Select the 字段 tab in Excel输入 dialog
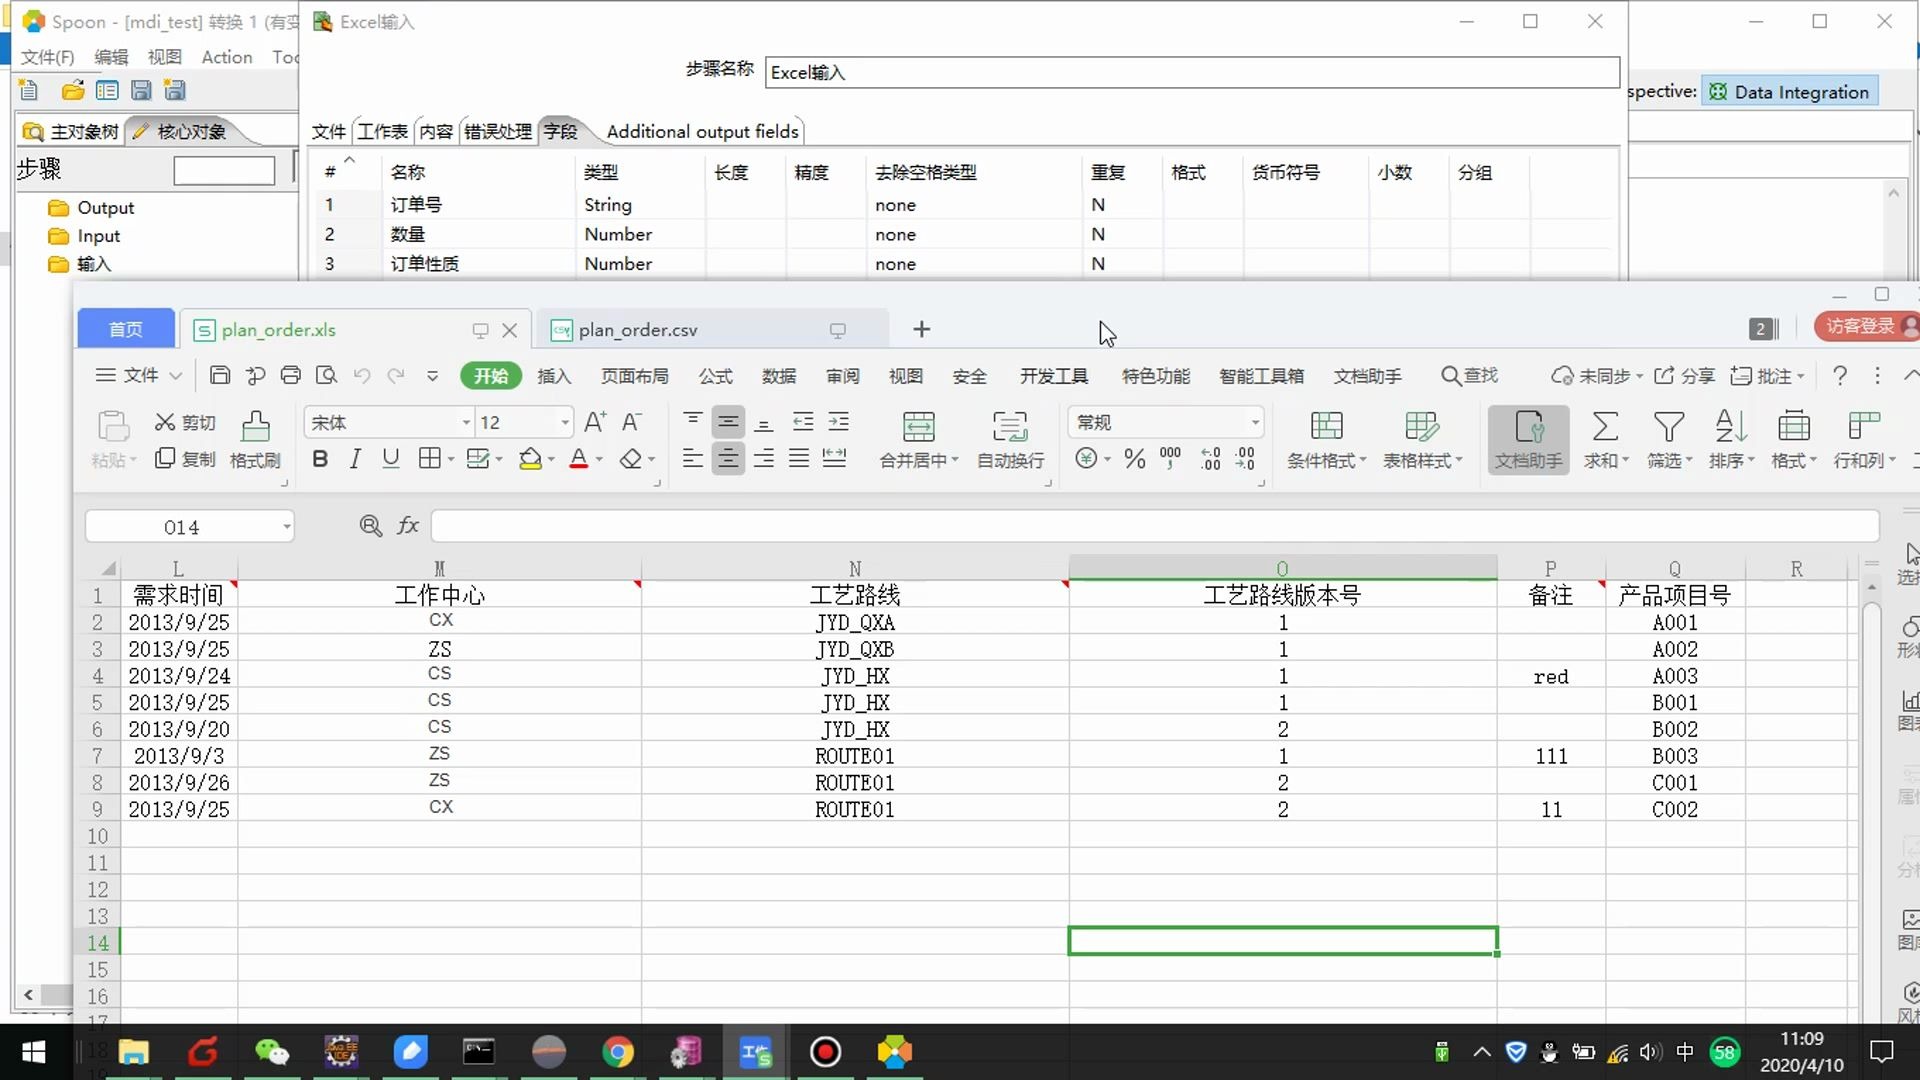Image resolution: width=1920 pixels, height=1080 pixels. point(559,131)
